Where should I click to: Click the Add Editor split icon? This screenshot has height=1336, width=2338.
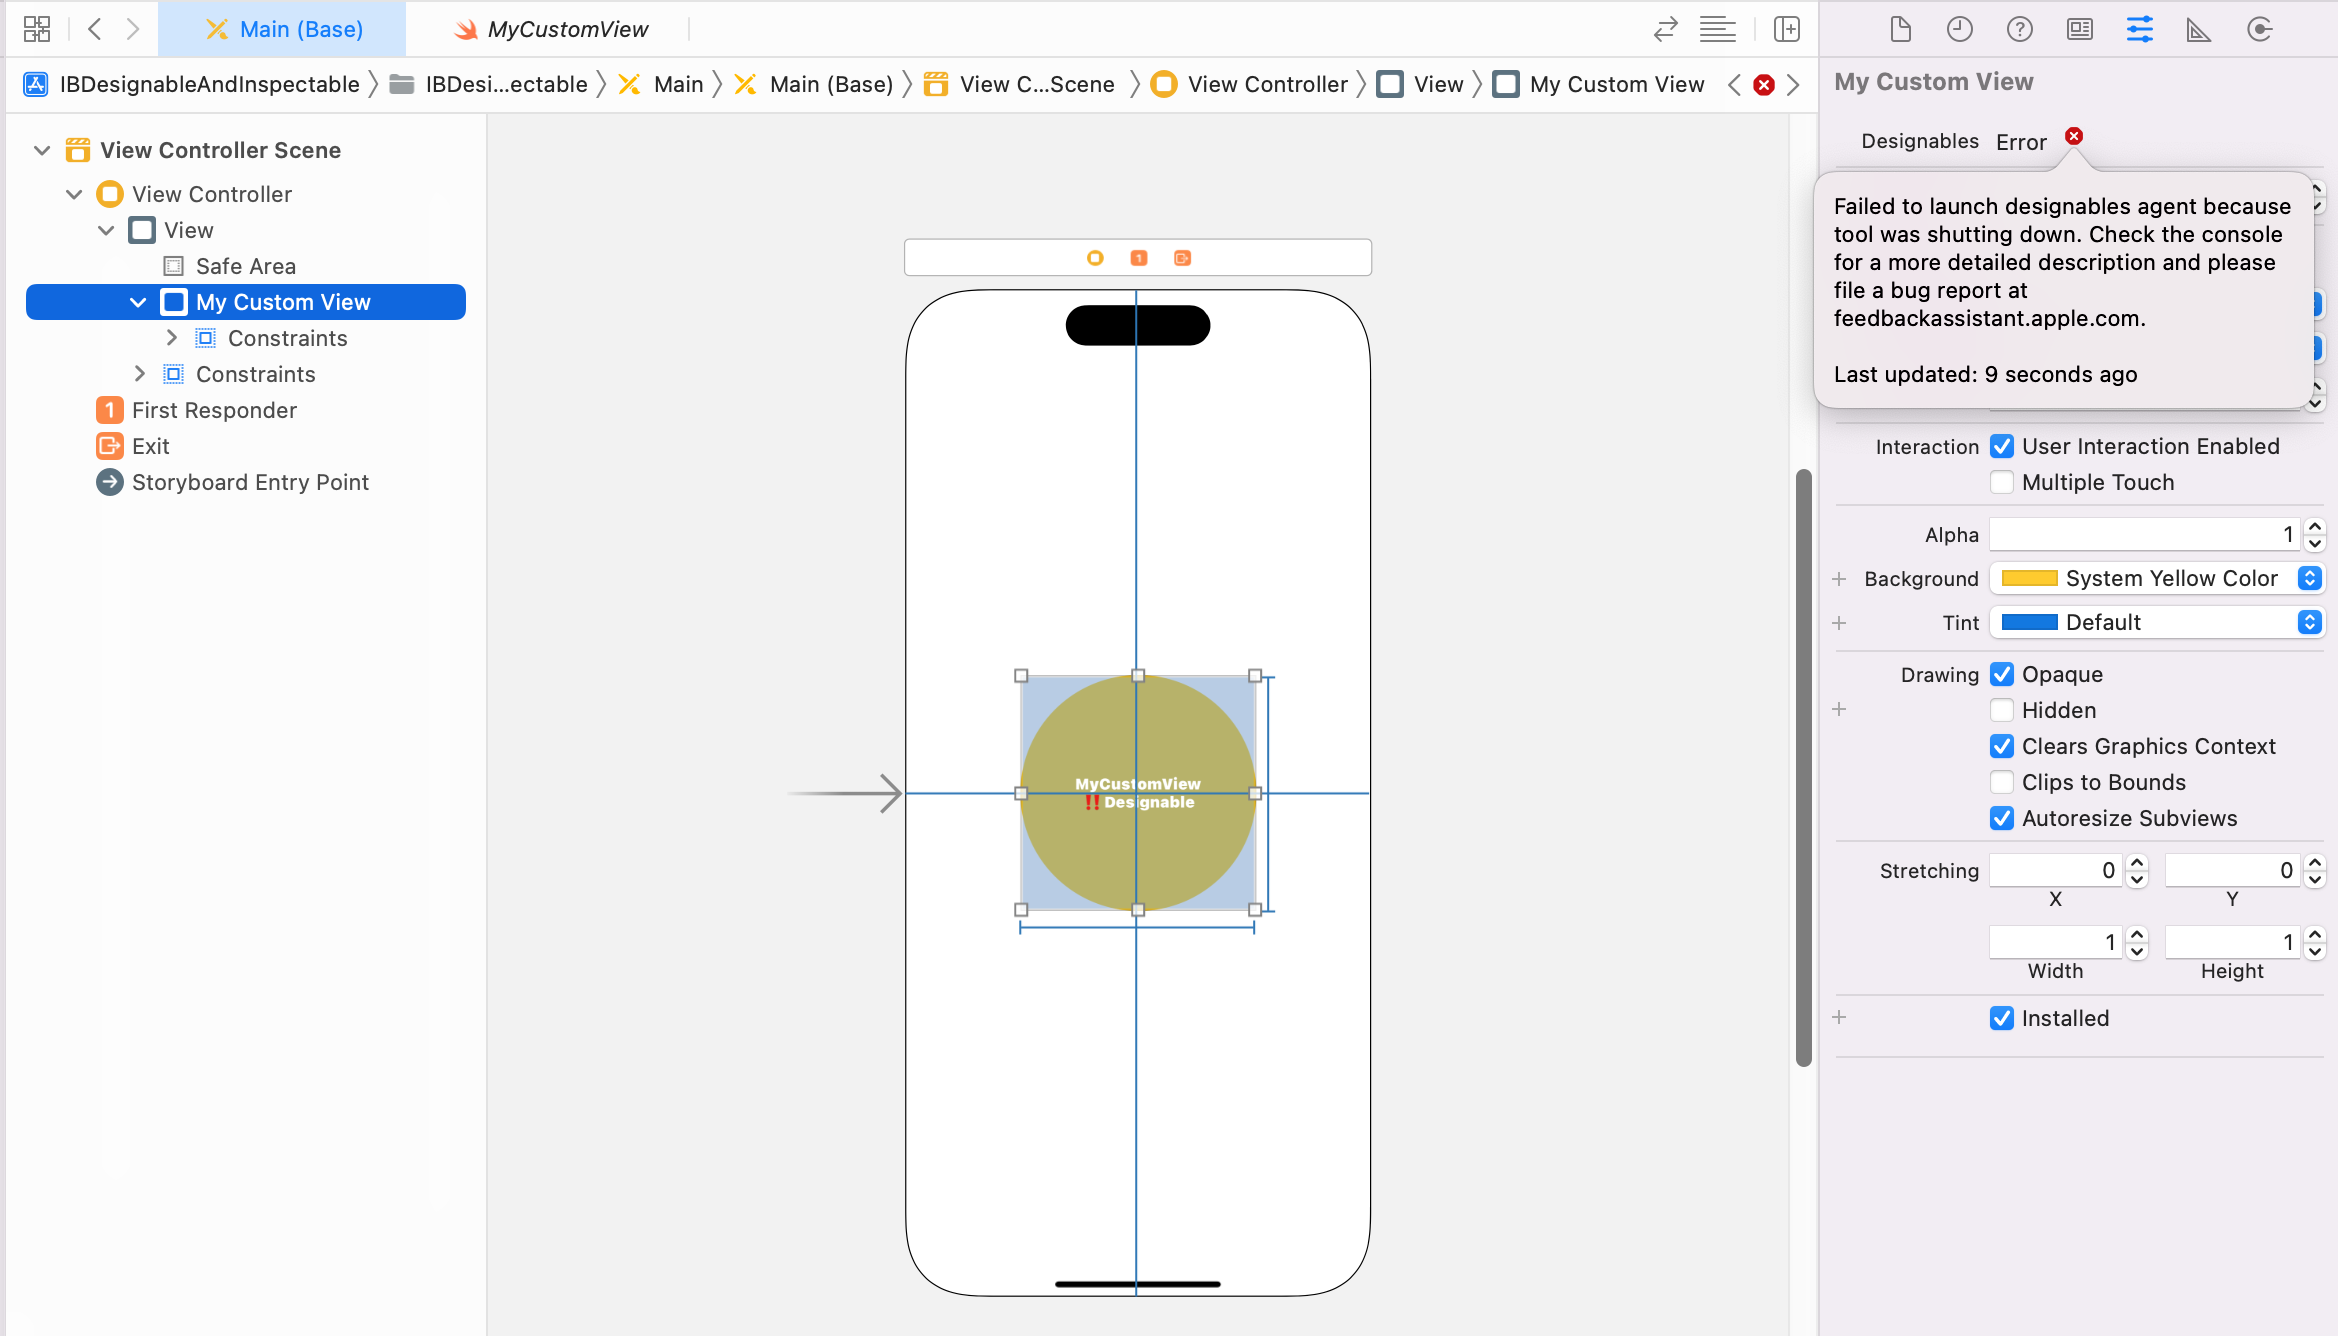tap(1786, 29)
